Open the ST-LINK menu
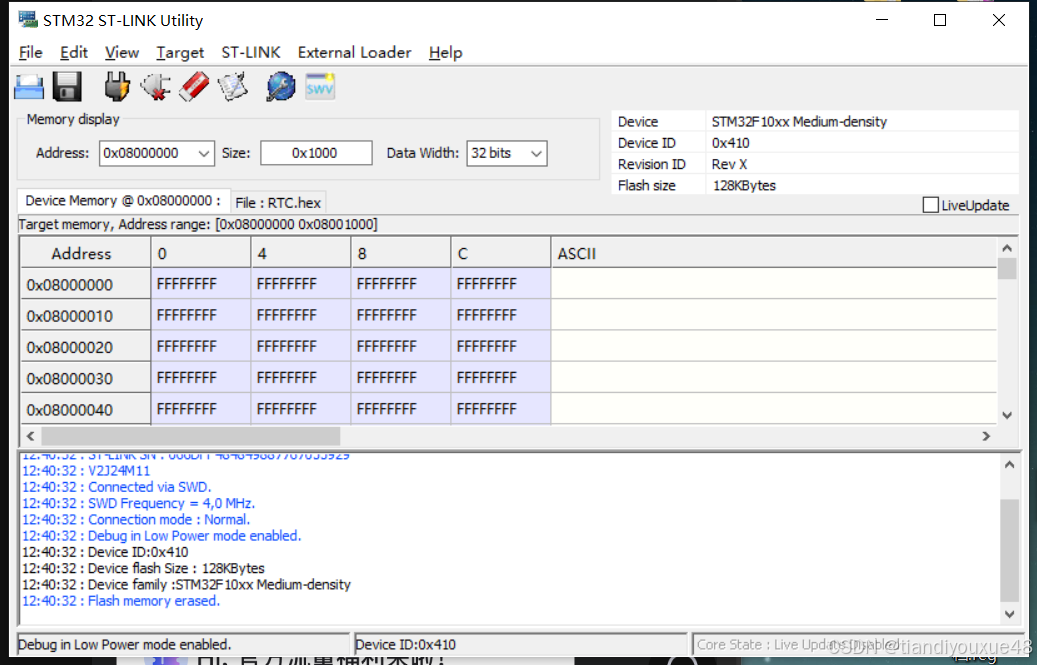Viewport: 1037px width, 665px height. point(250,52)
